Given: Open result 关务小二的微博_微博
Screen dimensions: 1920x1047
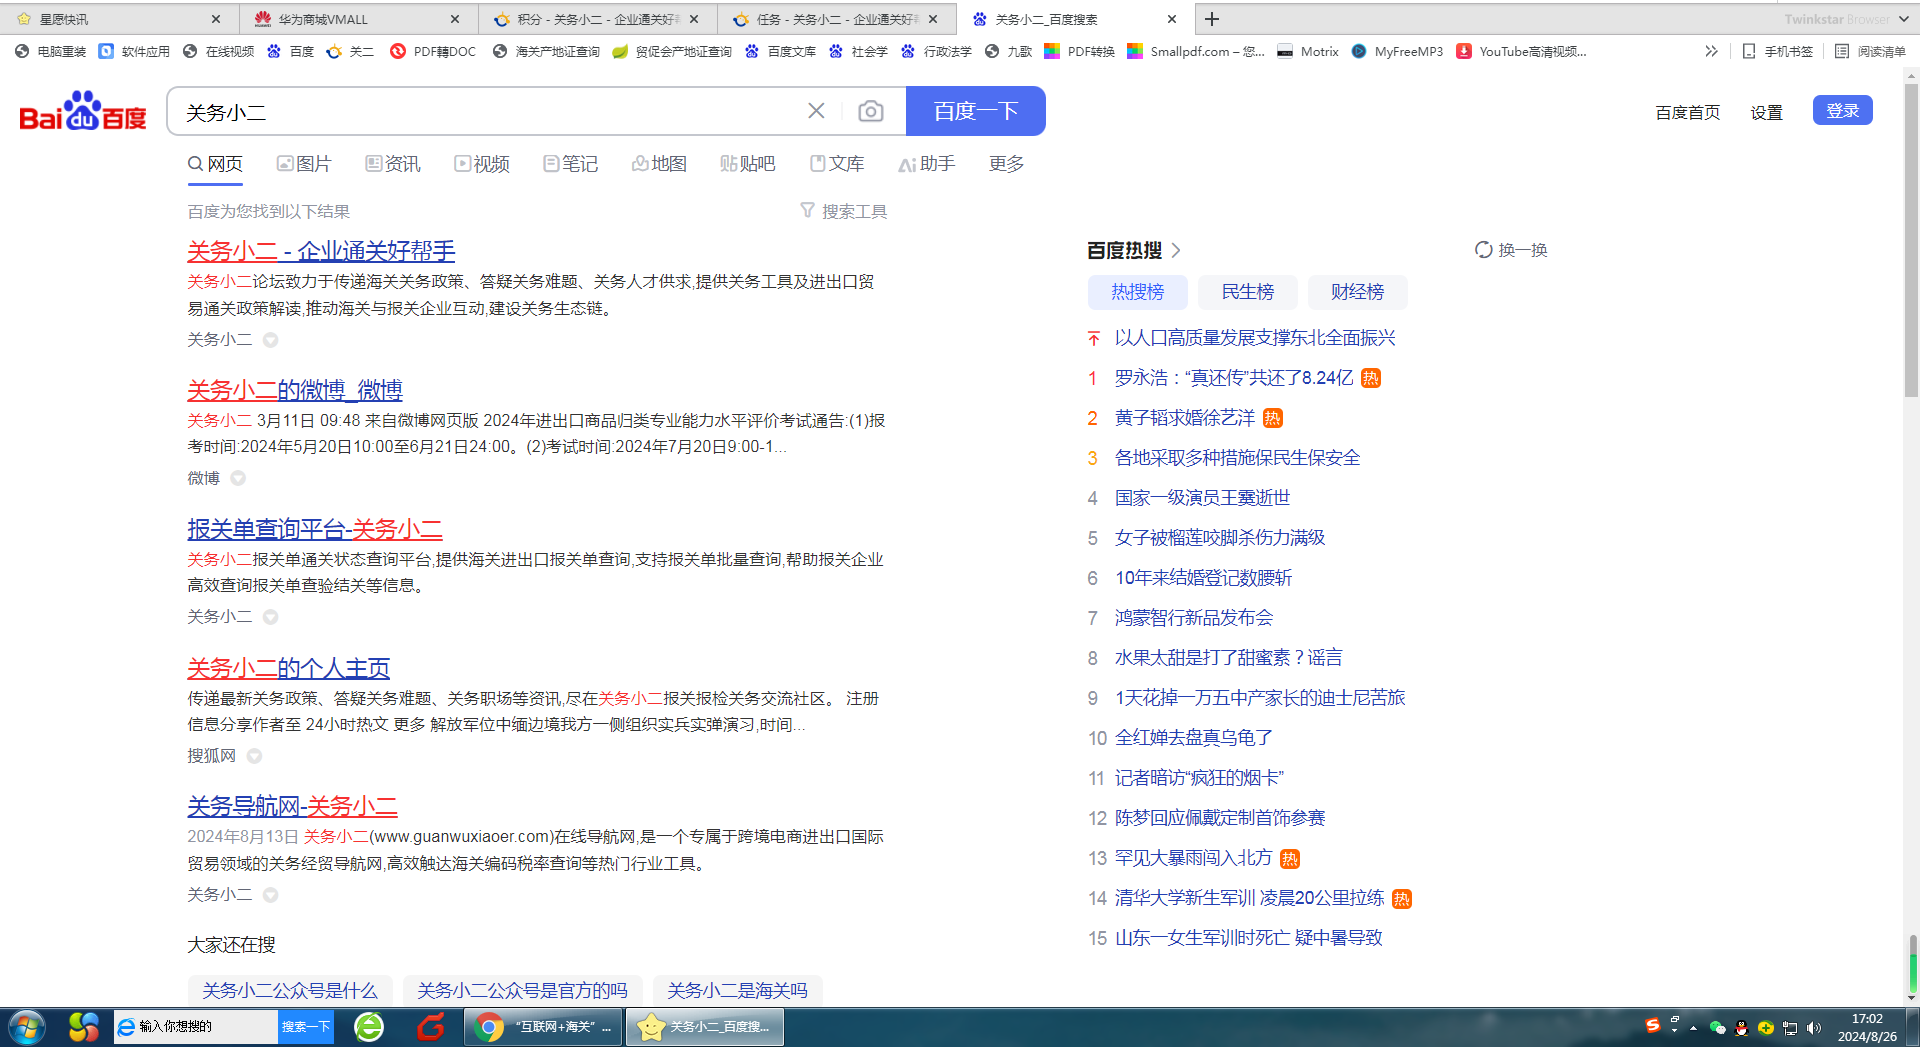Looking at the screenshot, I should click(x=295, y=390).
